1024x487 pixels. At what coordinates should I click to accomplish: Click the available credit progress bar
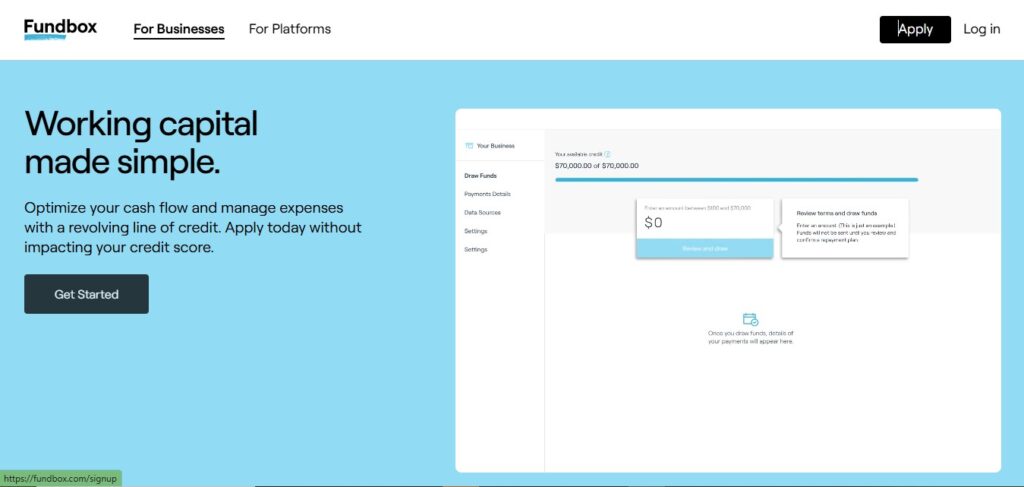tap(737, 180)
